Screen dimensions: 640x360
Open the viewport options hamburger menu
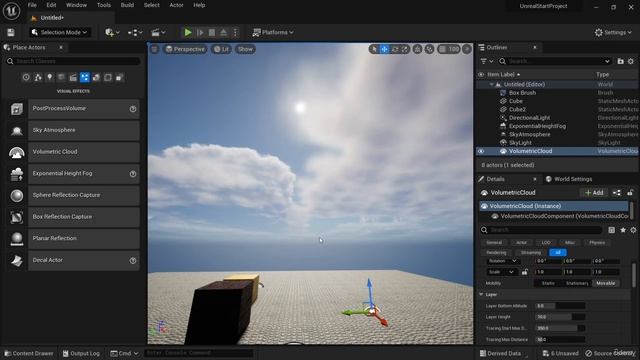pyautogui.click(x=155, y=49)
